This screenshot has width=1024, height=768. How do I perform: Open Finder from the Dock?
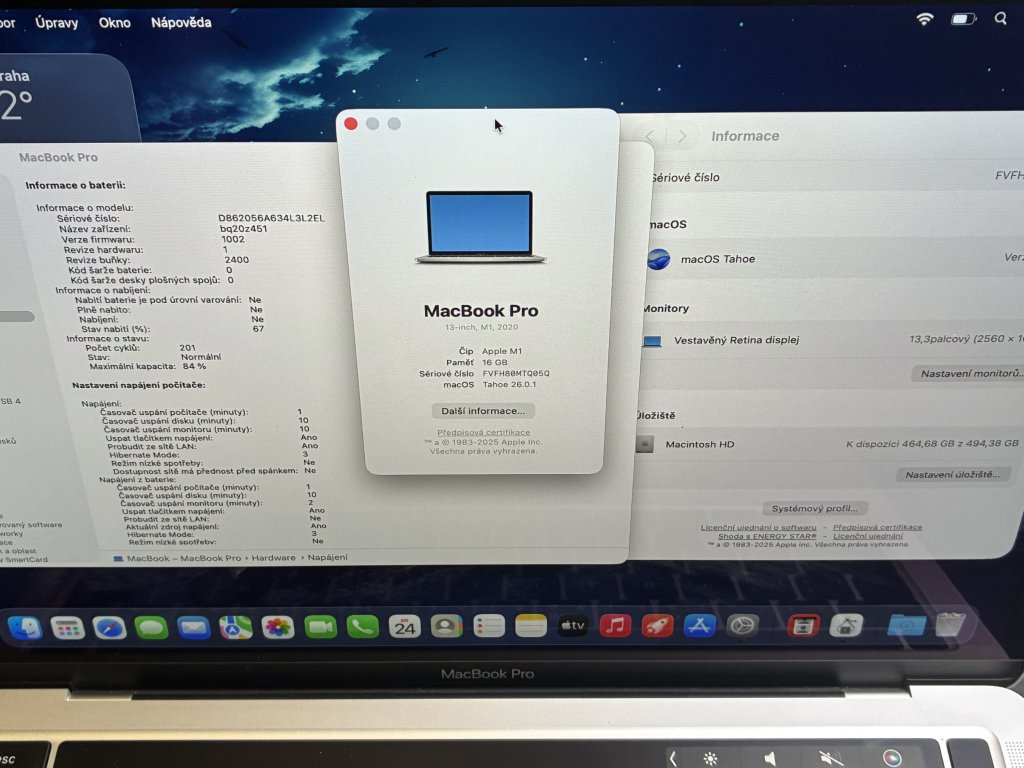point(24,627)
